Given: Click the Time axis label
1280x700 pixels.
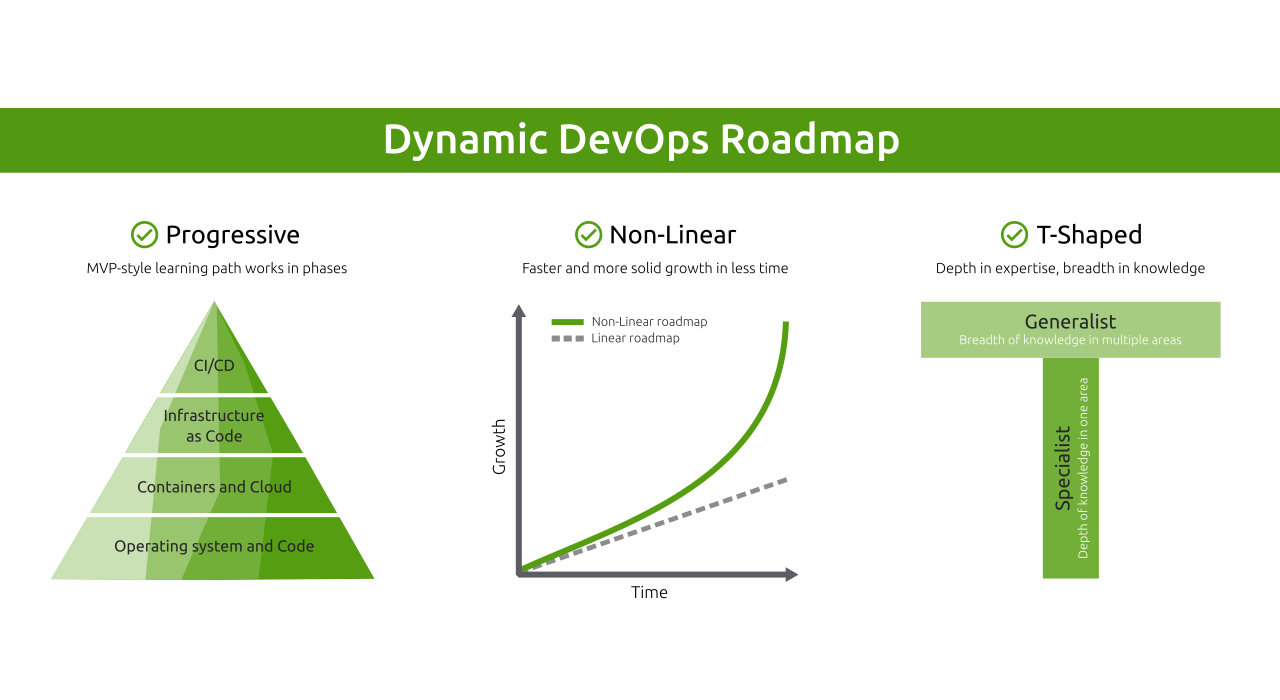Looking at the screenshot, I should click(x=649, y=593).
